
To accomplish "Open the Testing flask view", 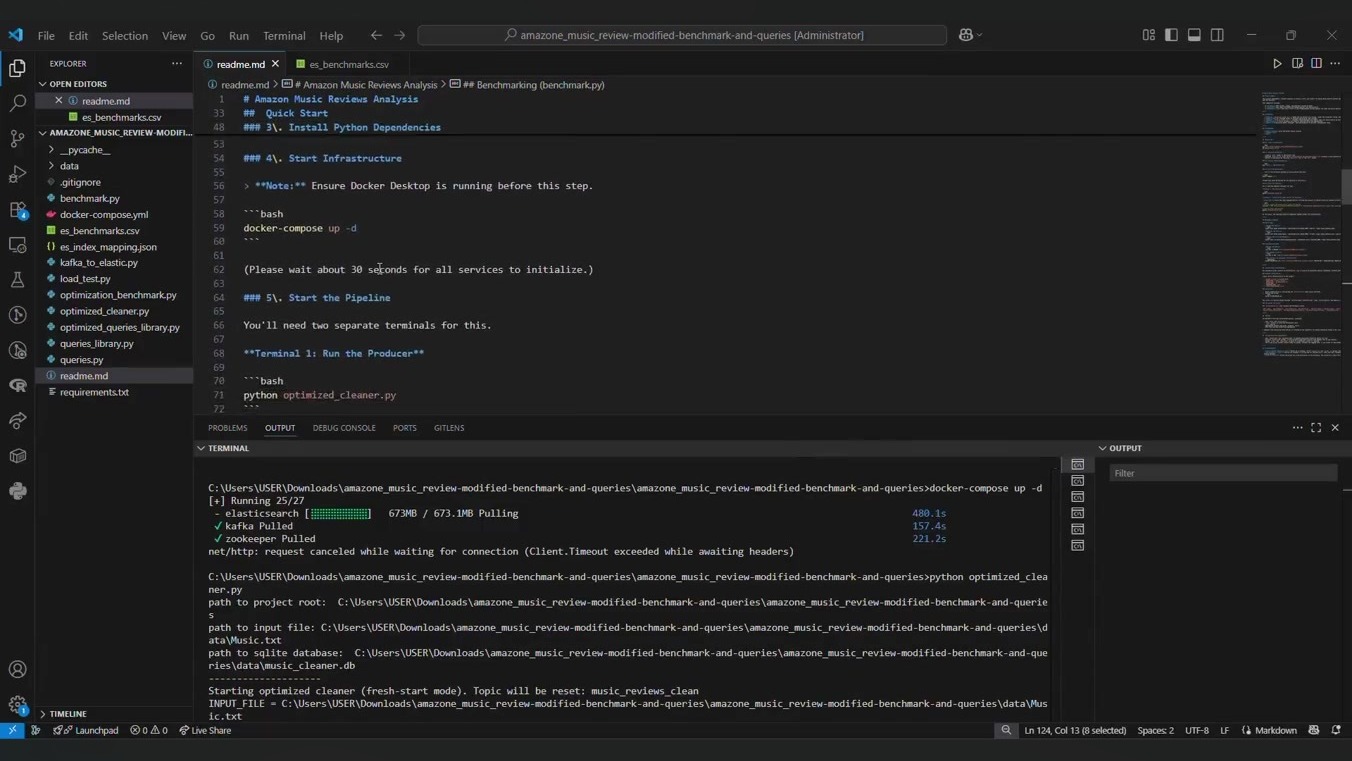I will click(x=17, y=280).
